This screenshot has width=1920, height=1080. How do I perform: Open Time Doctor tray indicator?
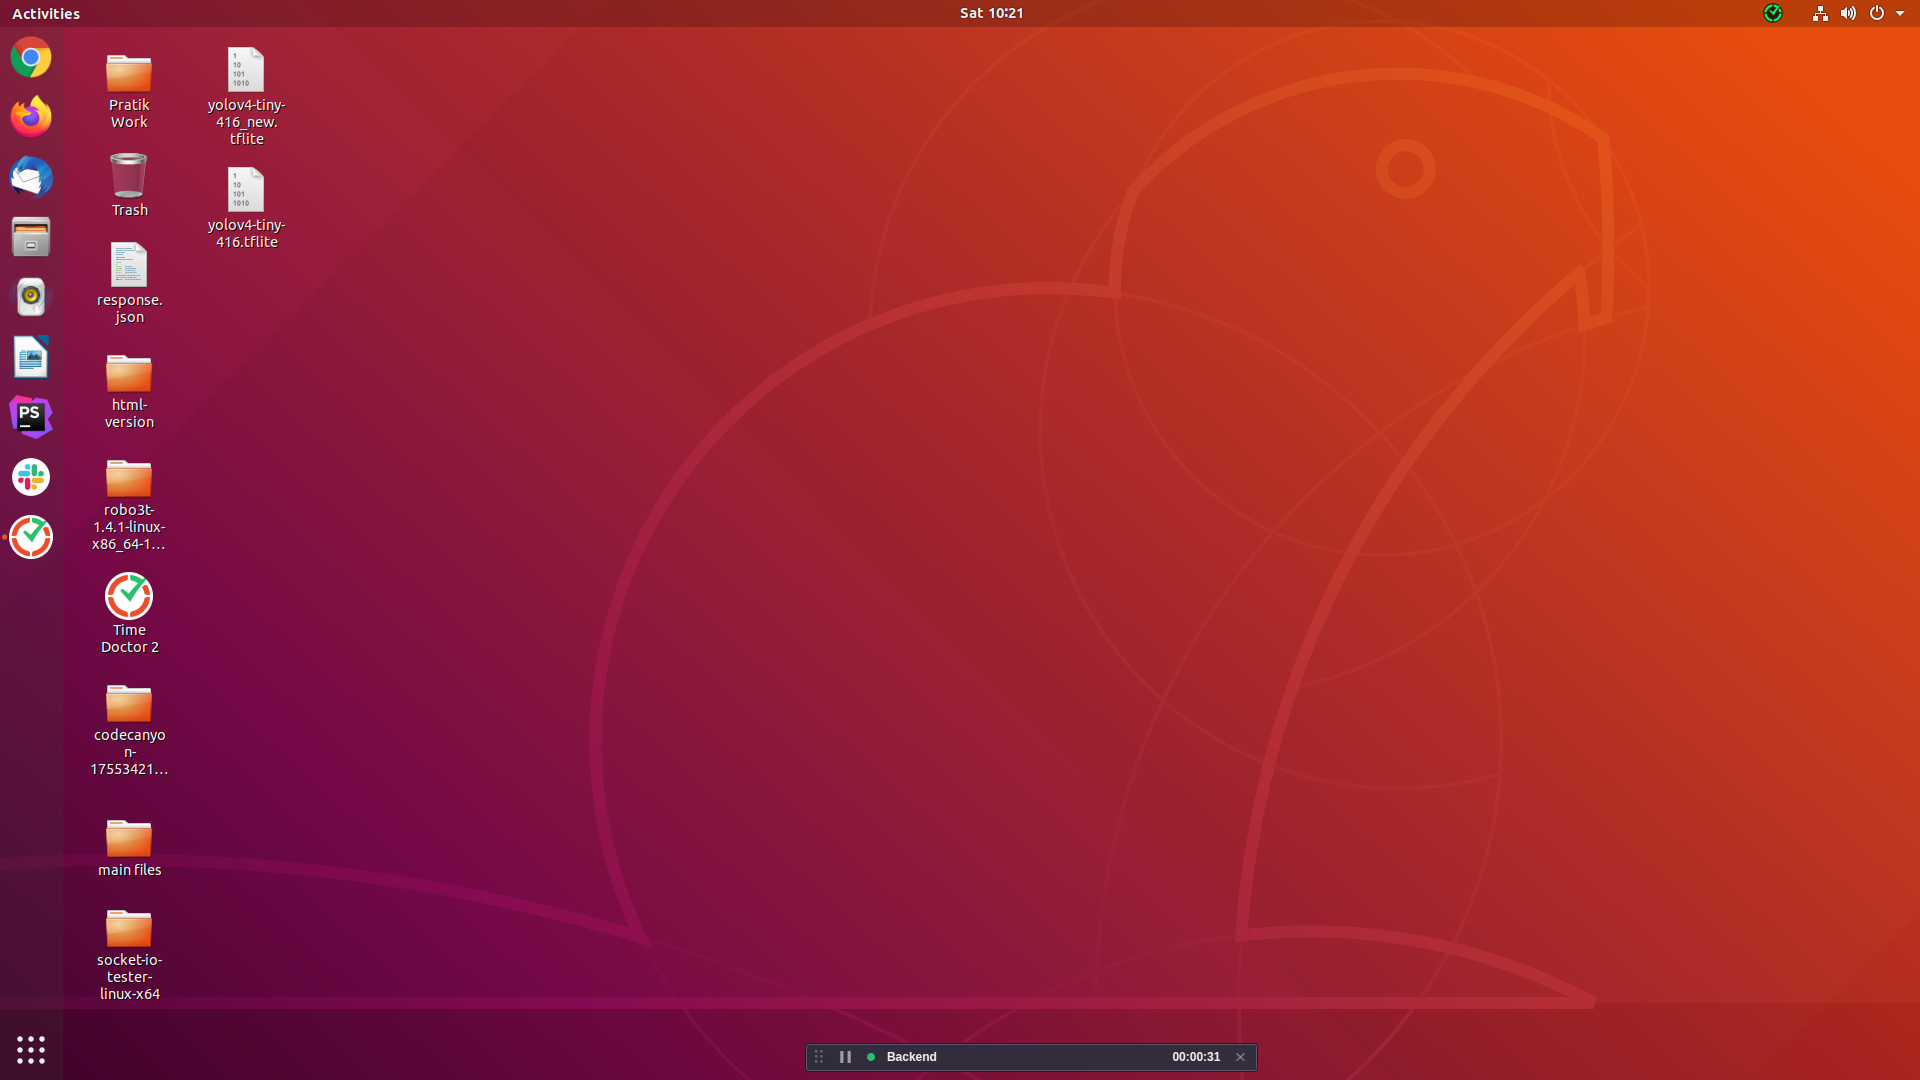(1773, 13)
